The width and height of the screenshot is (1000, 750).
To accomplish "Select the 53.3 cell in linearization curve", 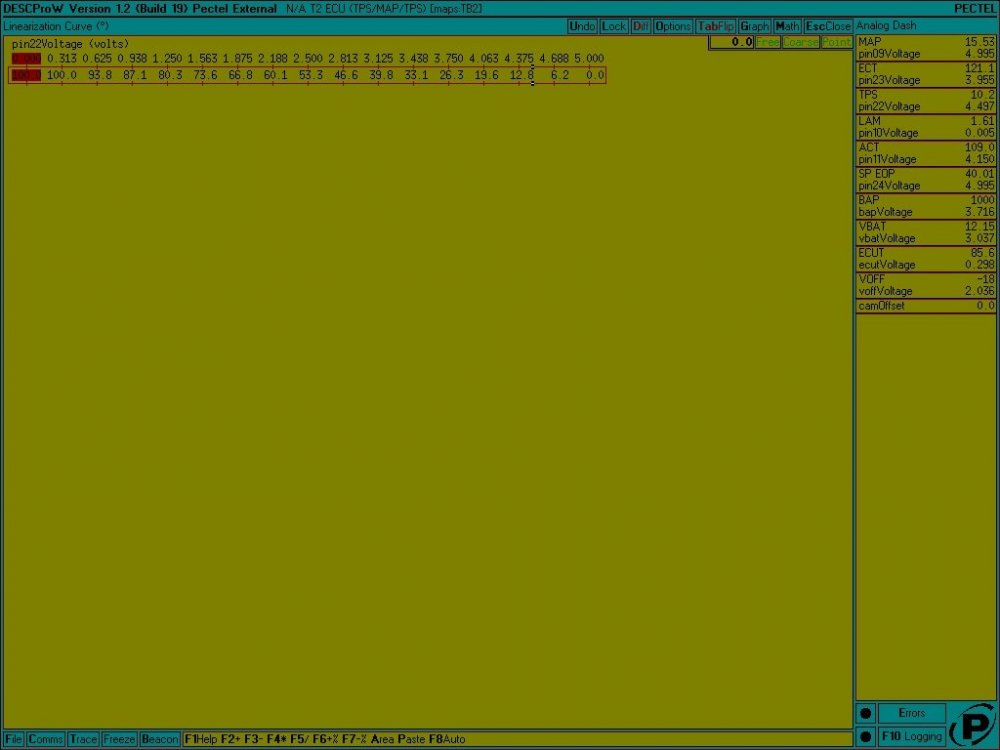I will pos(310,75).
